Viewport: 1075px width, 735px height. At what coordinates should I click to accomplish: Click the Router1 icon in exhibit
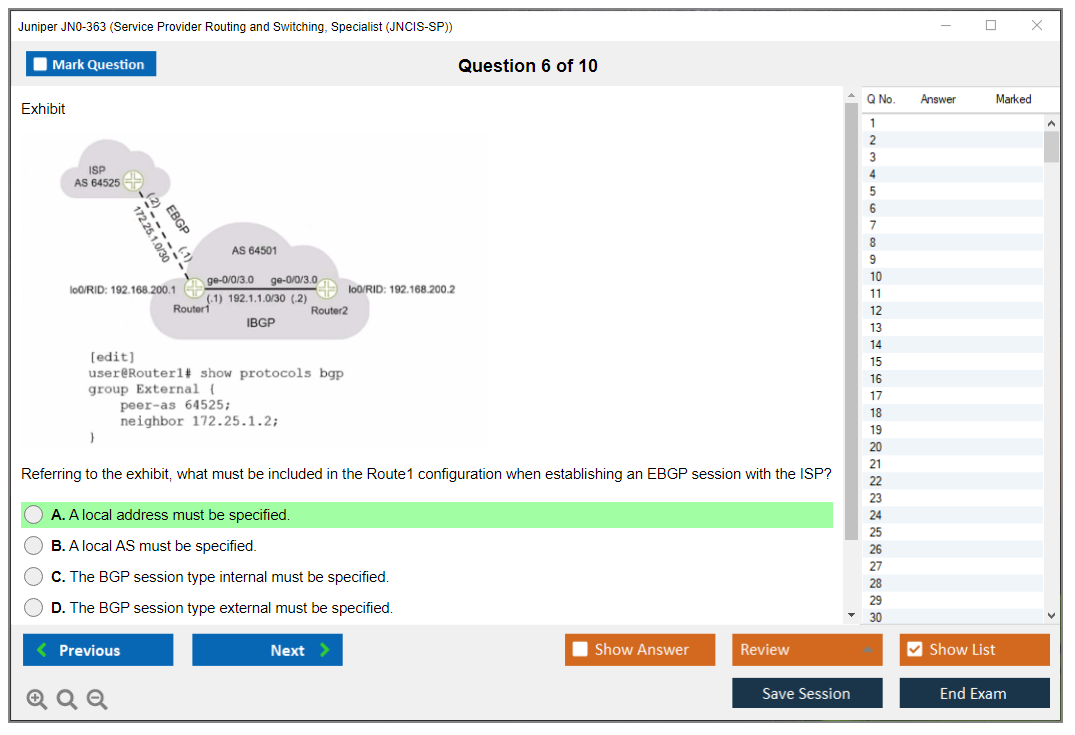tap(196, 289)
